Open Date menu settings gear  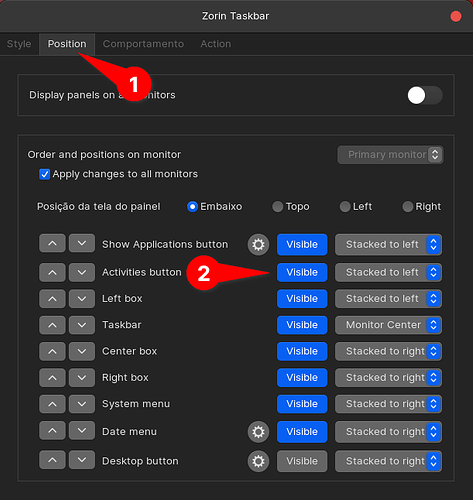pos(258,432)
